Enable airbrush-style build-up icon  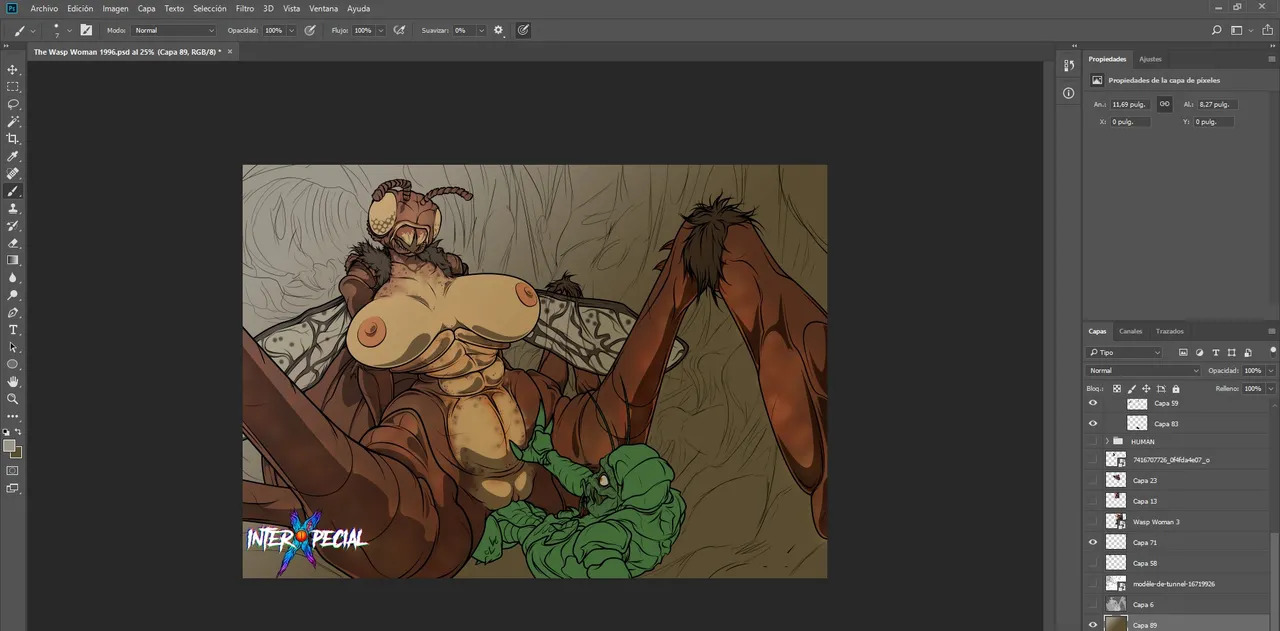(400, 31)
